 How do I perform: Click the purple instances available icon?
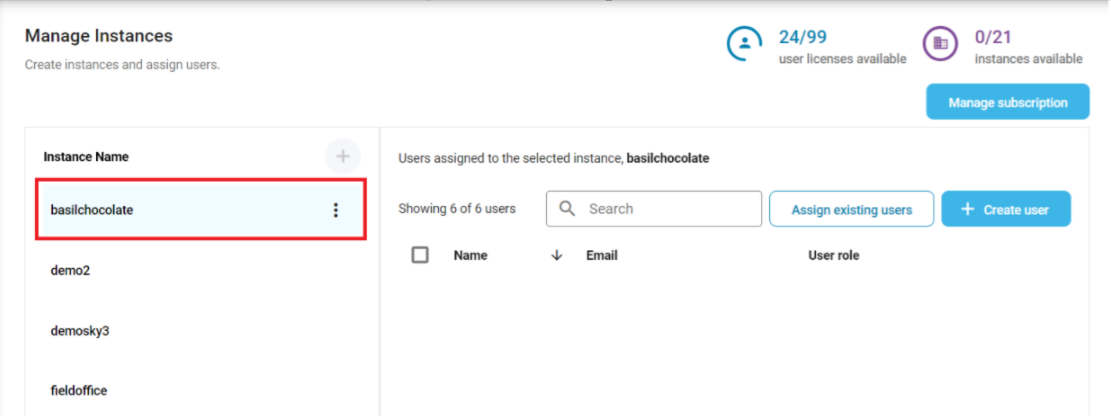pyautogui.click(x=939, y=43)
